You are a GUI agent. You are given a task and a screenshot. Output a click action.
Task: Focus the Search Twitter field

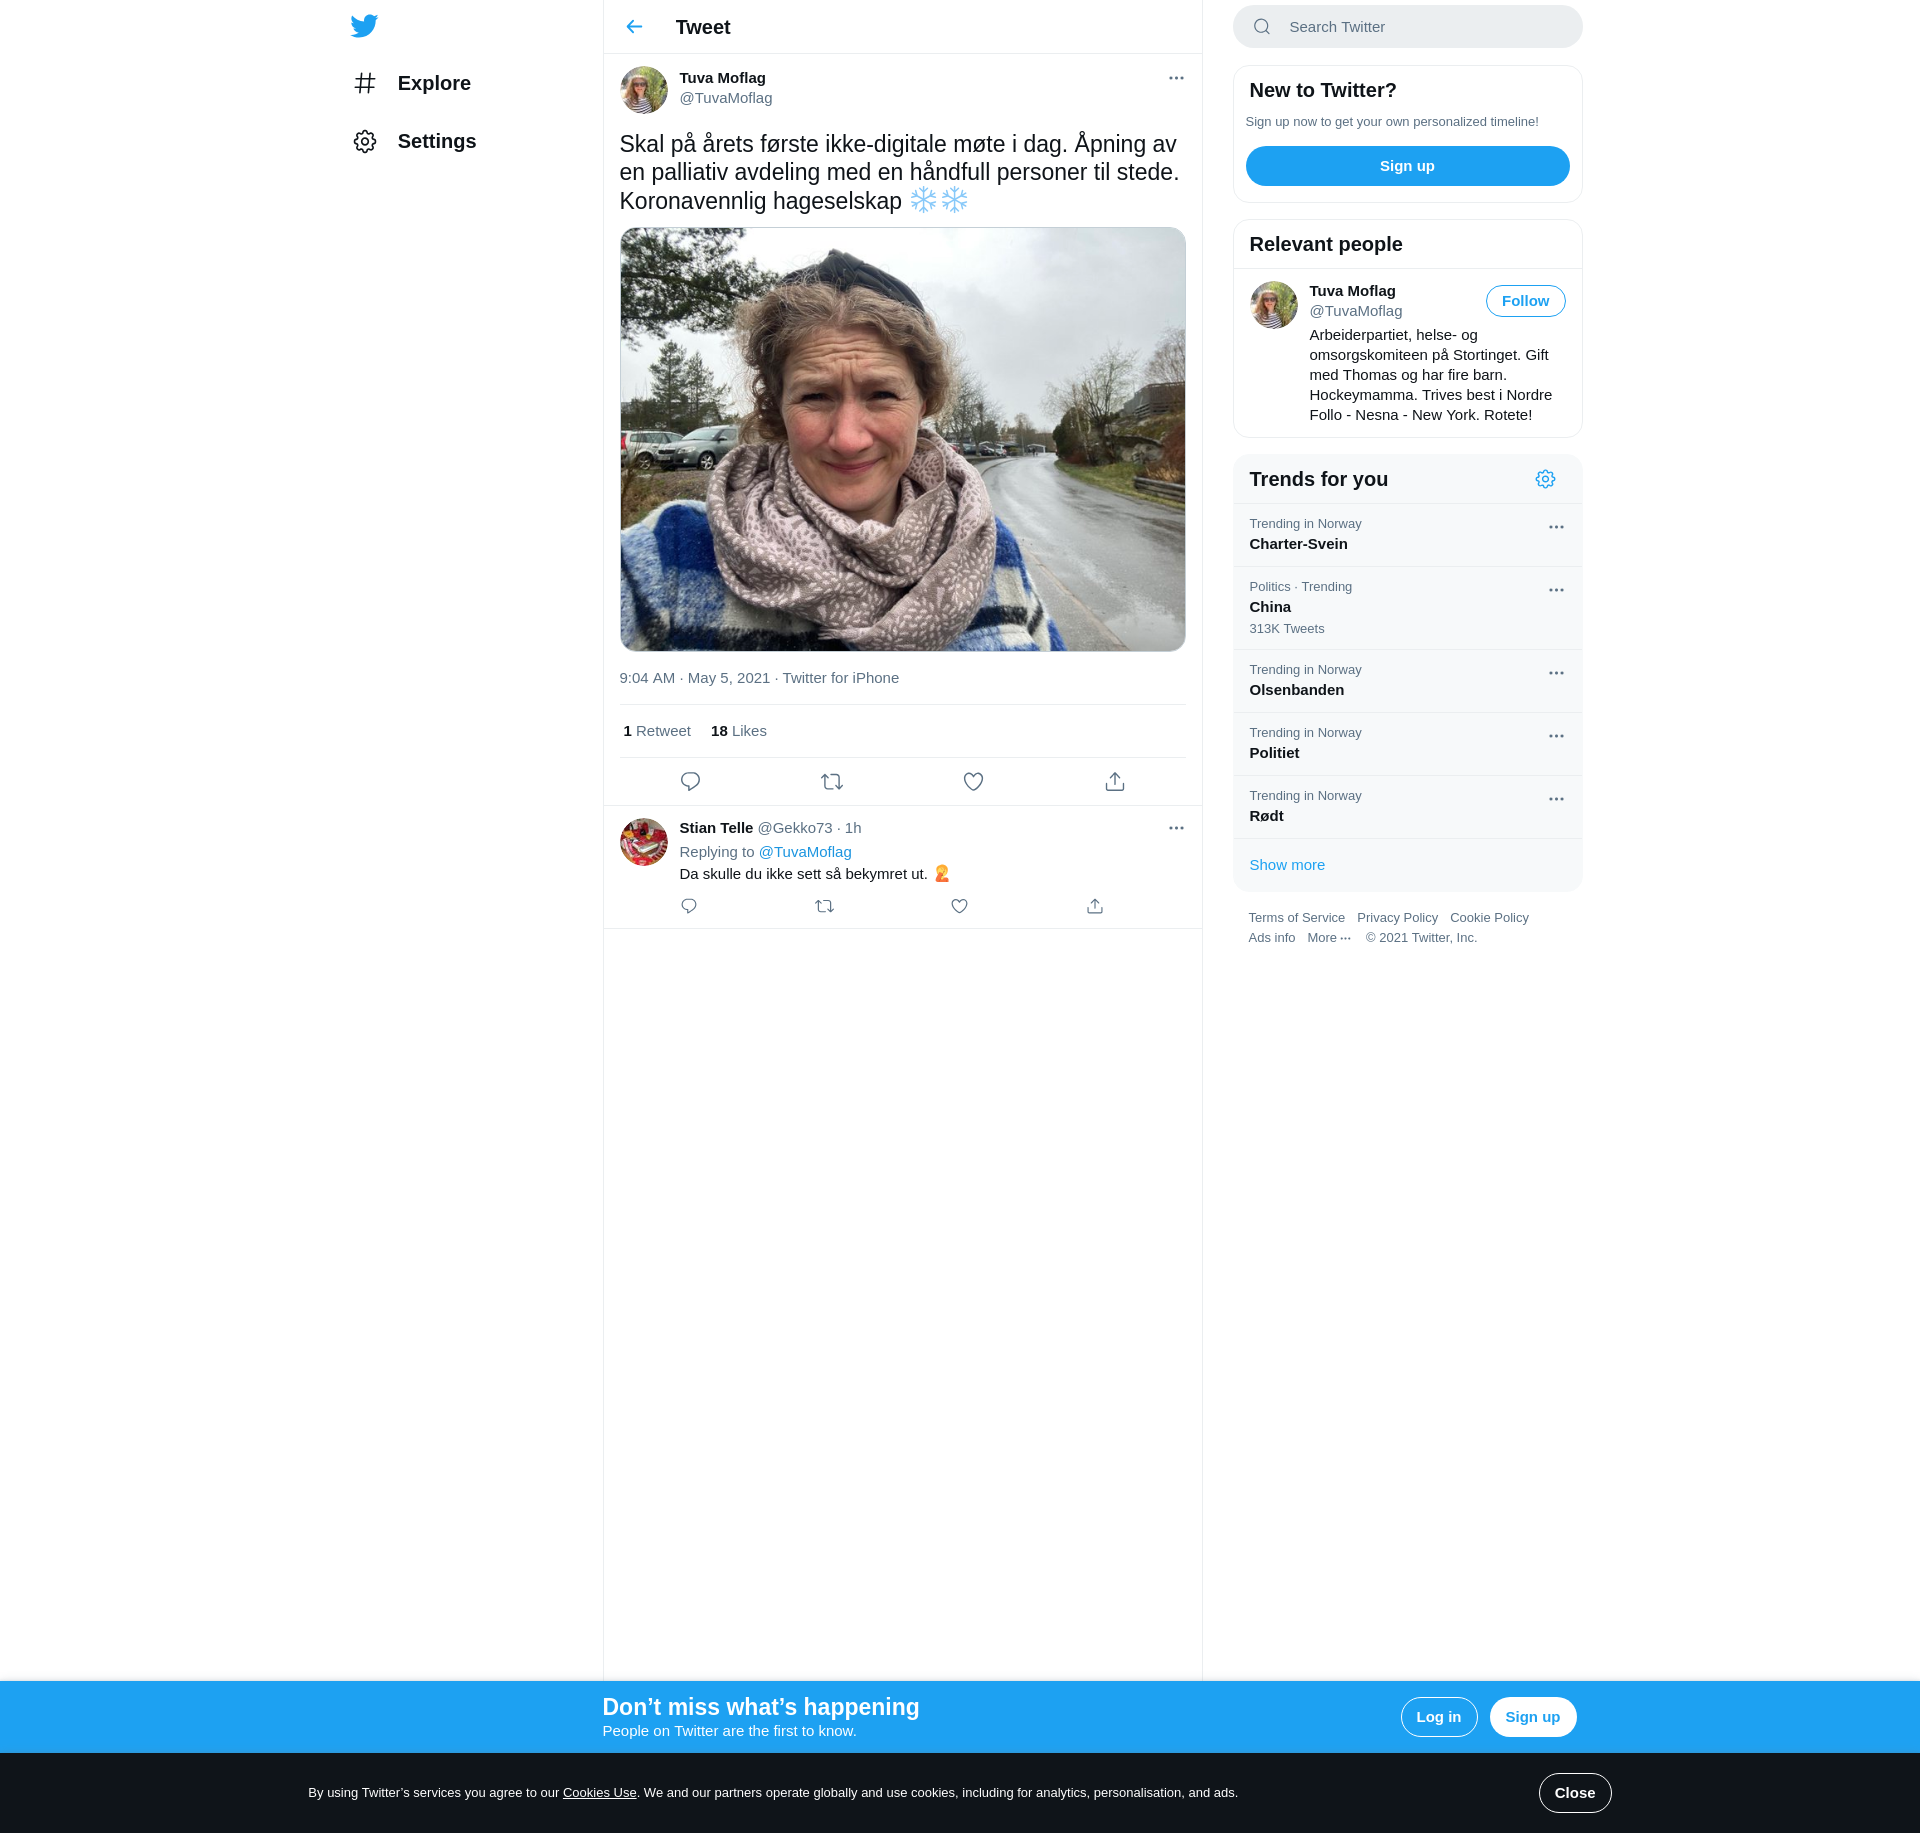[1407, 27]
